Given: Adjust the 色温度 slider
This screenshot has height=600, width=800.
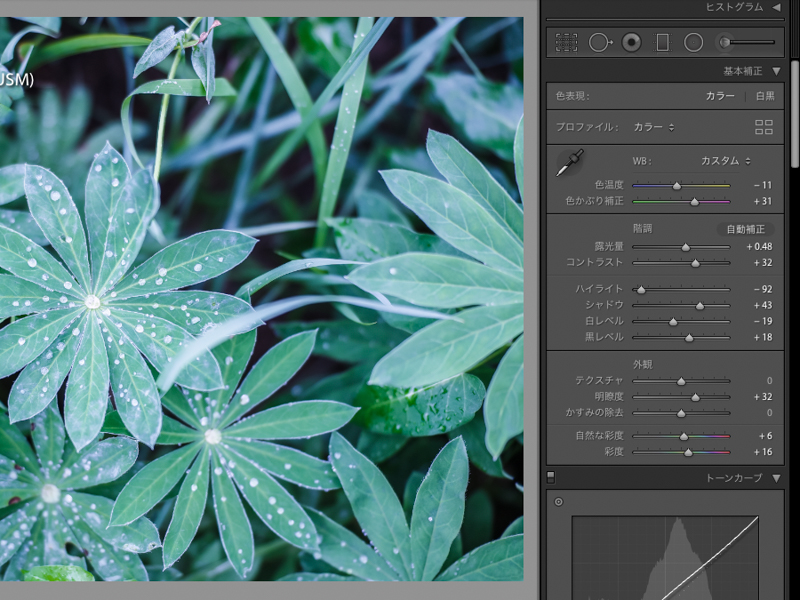Looking at the screenshot, I should click(x=681, y=186).
